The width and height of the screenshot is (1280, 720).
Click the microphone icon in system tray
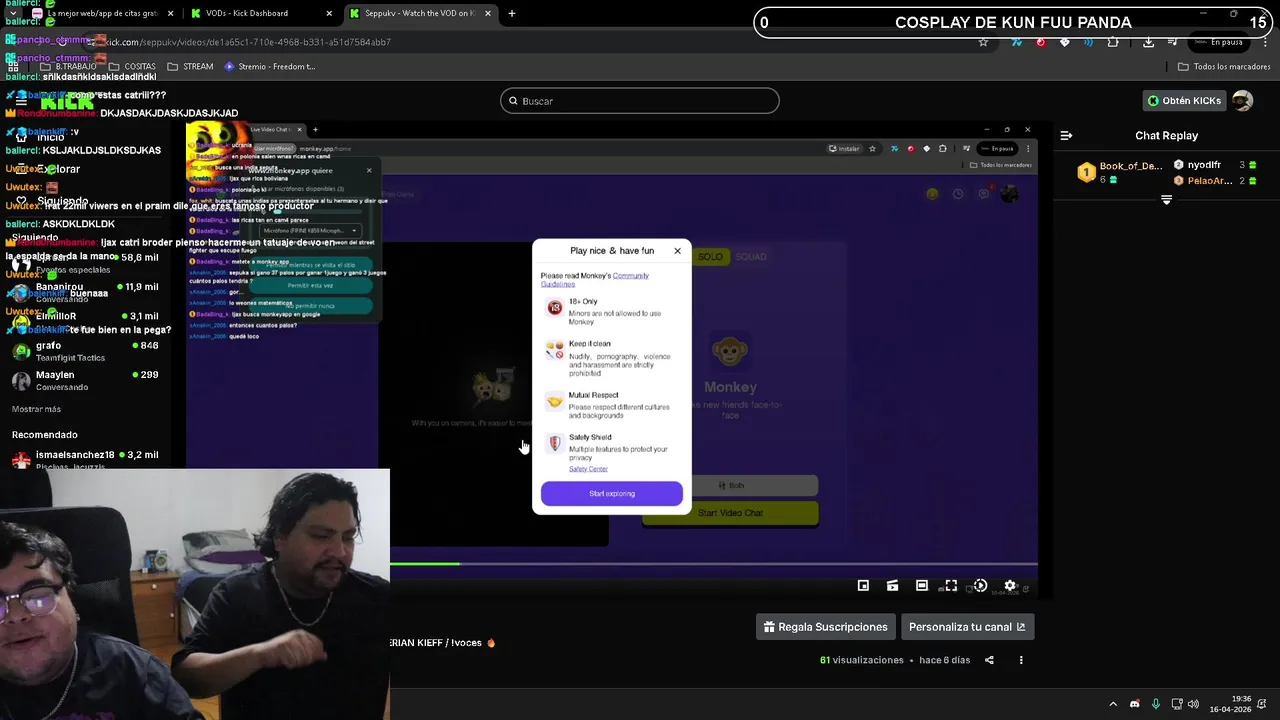coord(1156,704)
